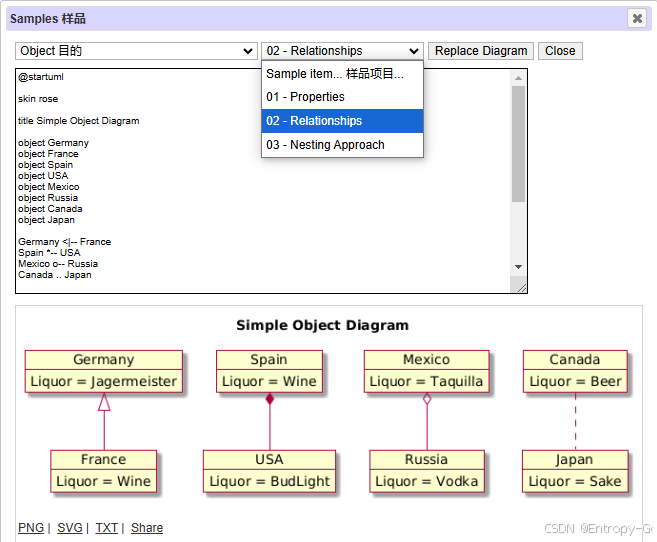The image size is (657, 542).
Task: Click 'Liquor = Beer' in Canada box
Action: (x=575, y=381)
